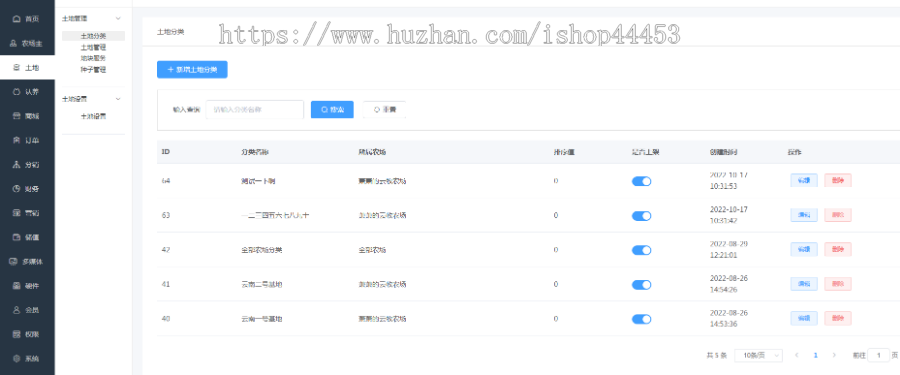Open 硬件 hardware in sidebar

click(x=27, y=286)
